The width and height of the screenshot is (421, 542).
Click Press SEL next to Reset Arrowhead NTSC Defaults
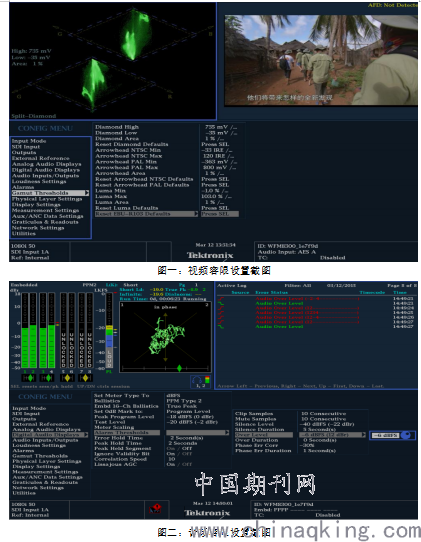[215, 179]
